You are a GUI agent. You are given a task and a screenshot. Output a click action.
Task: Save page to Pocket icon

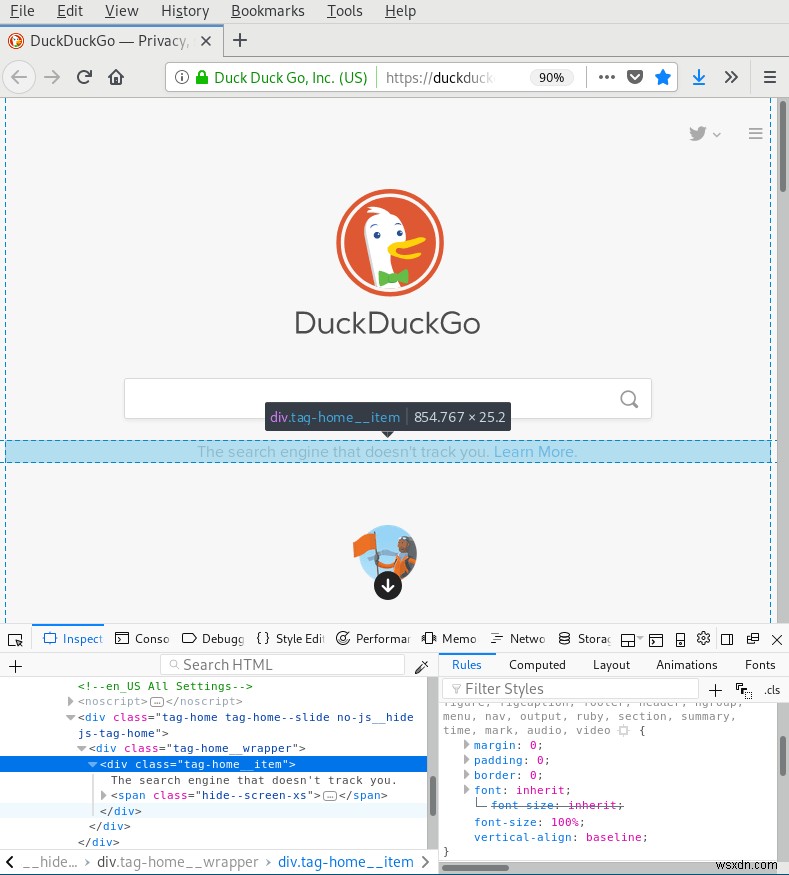point(635,77)
